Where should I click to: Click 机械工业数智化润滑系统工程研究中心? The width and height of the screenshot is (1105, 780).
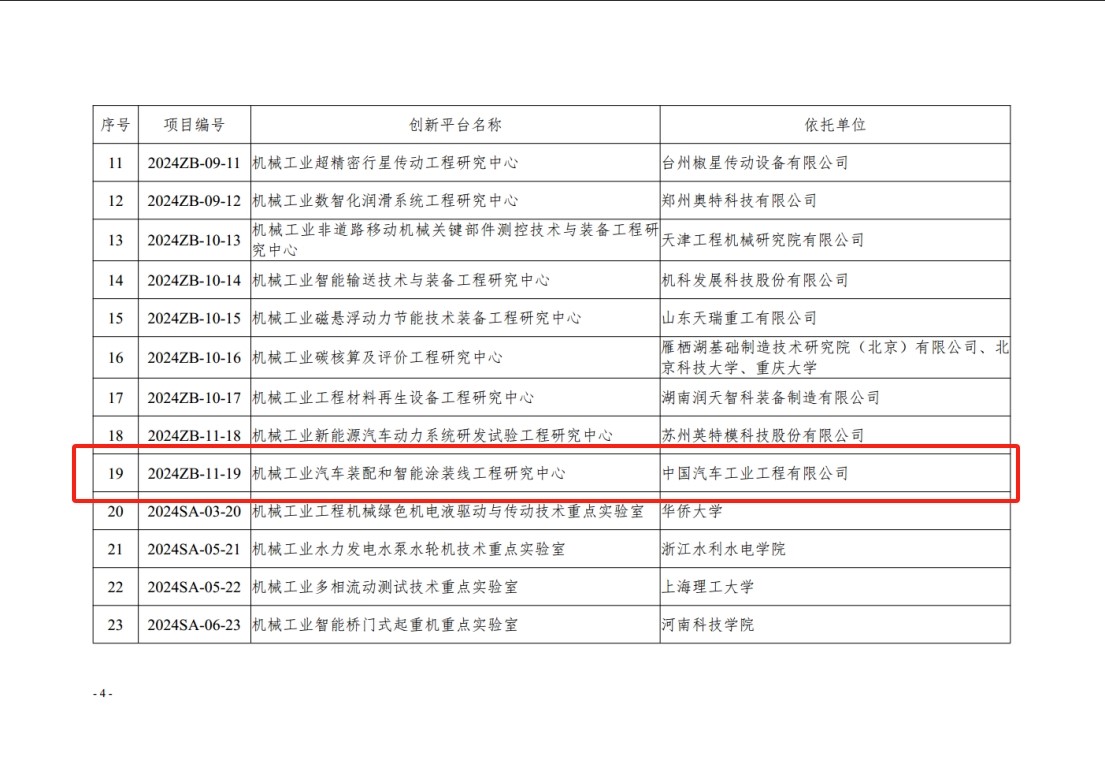pyautogui.click(x=385, y=201)
